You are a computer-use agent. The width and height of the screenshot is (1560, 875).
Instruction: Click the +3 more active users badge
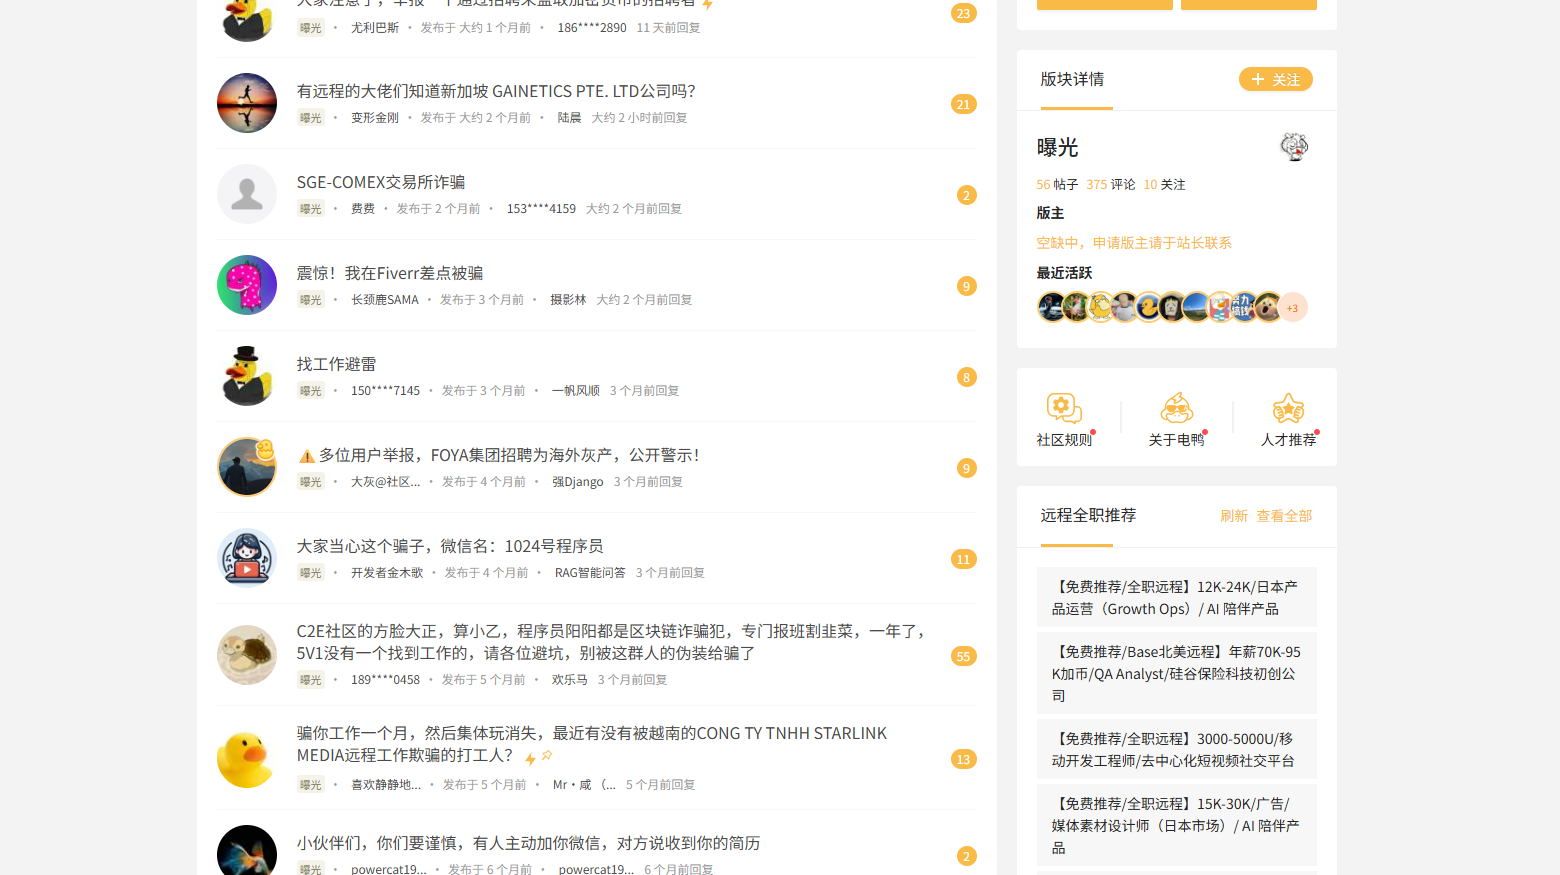coord(1293,308)
